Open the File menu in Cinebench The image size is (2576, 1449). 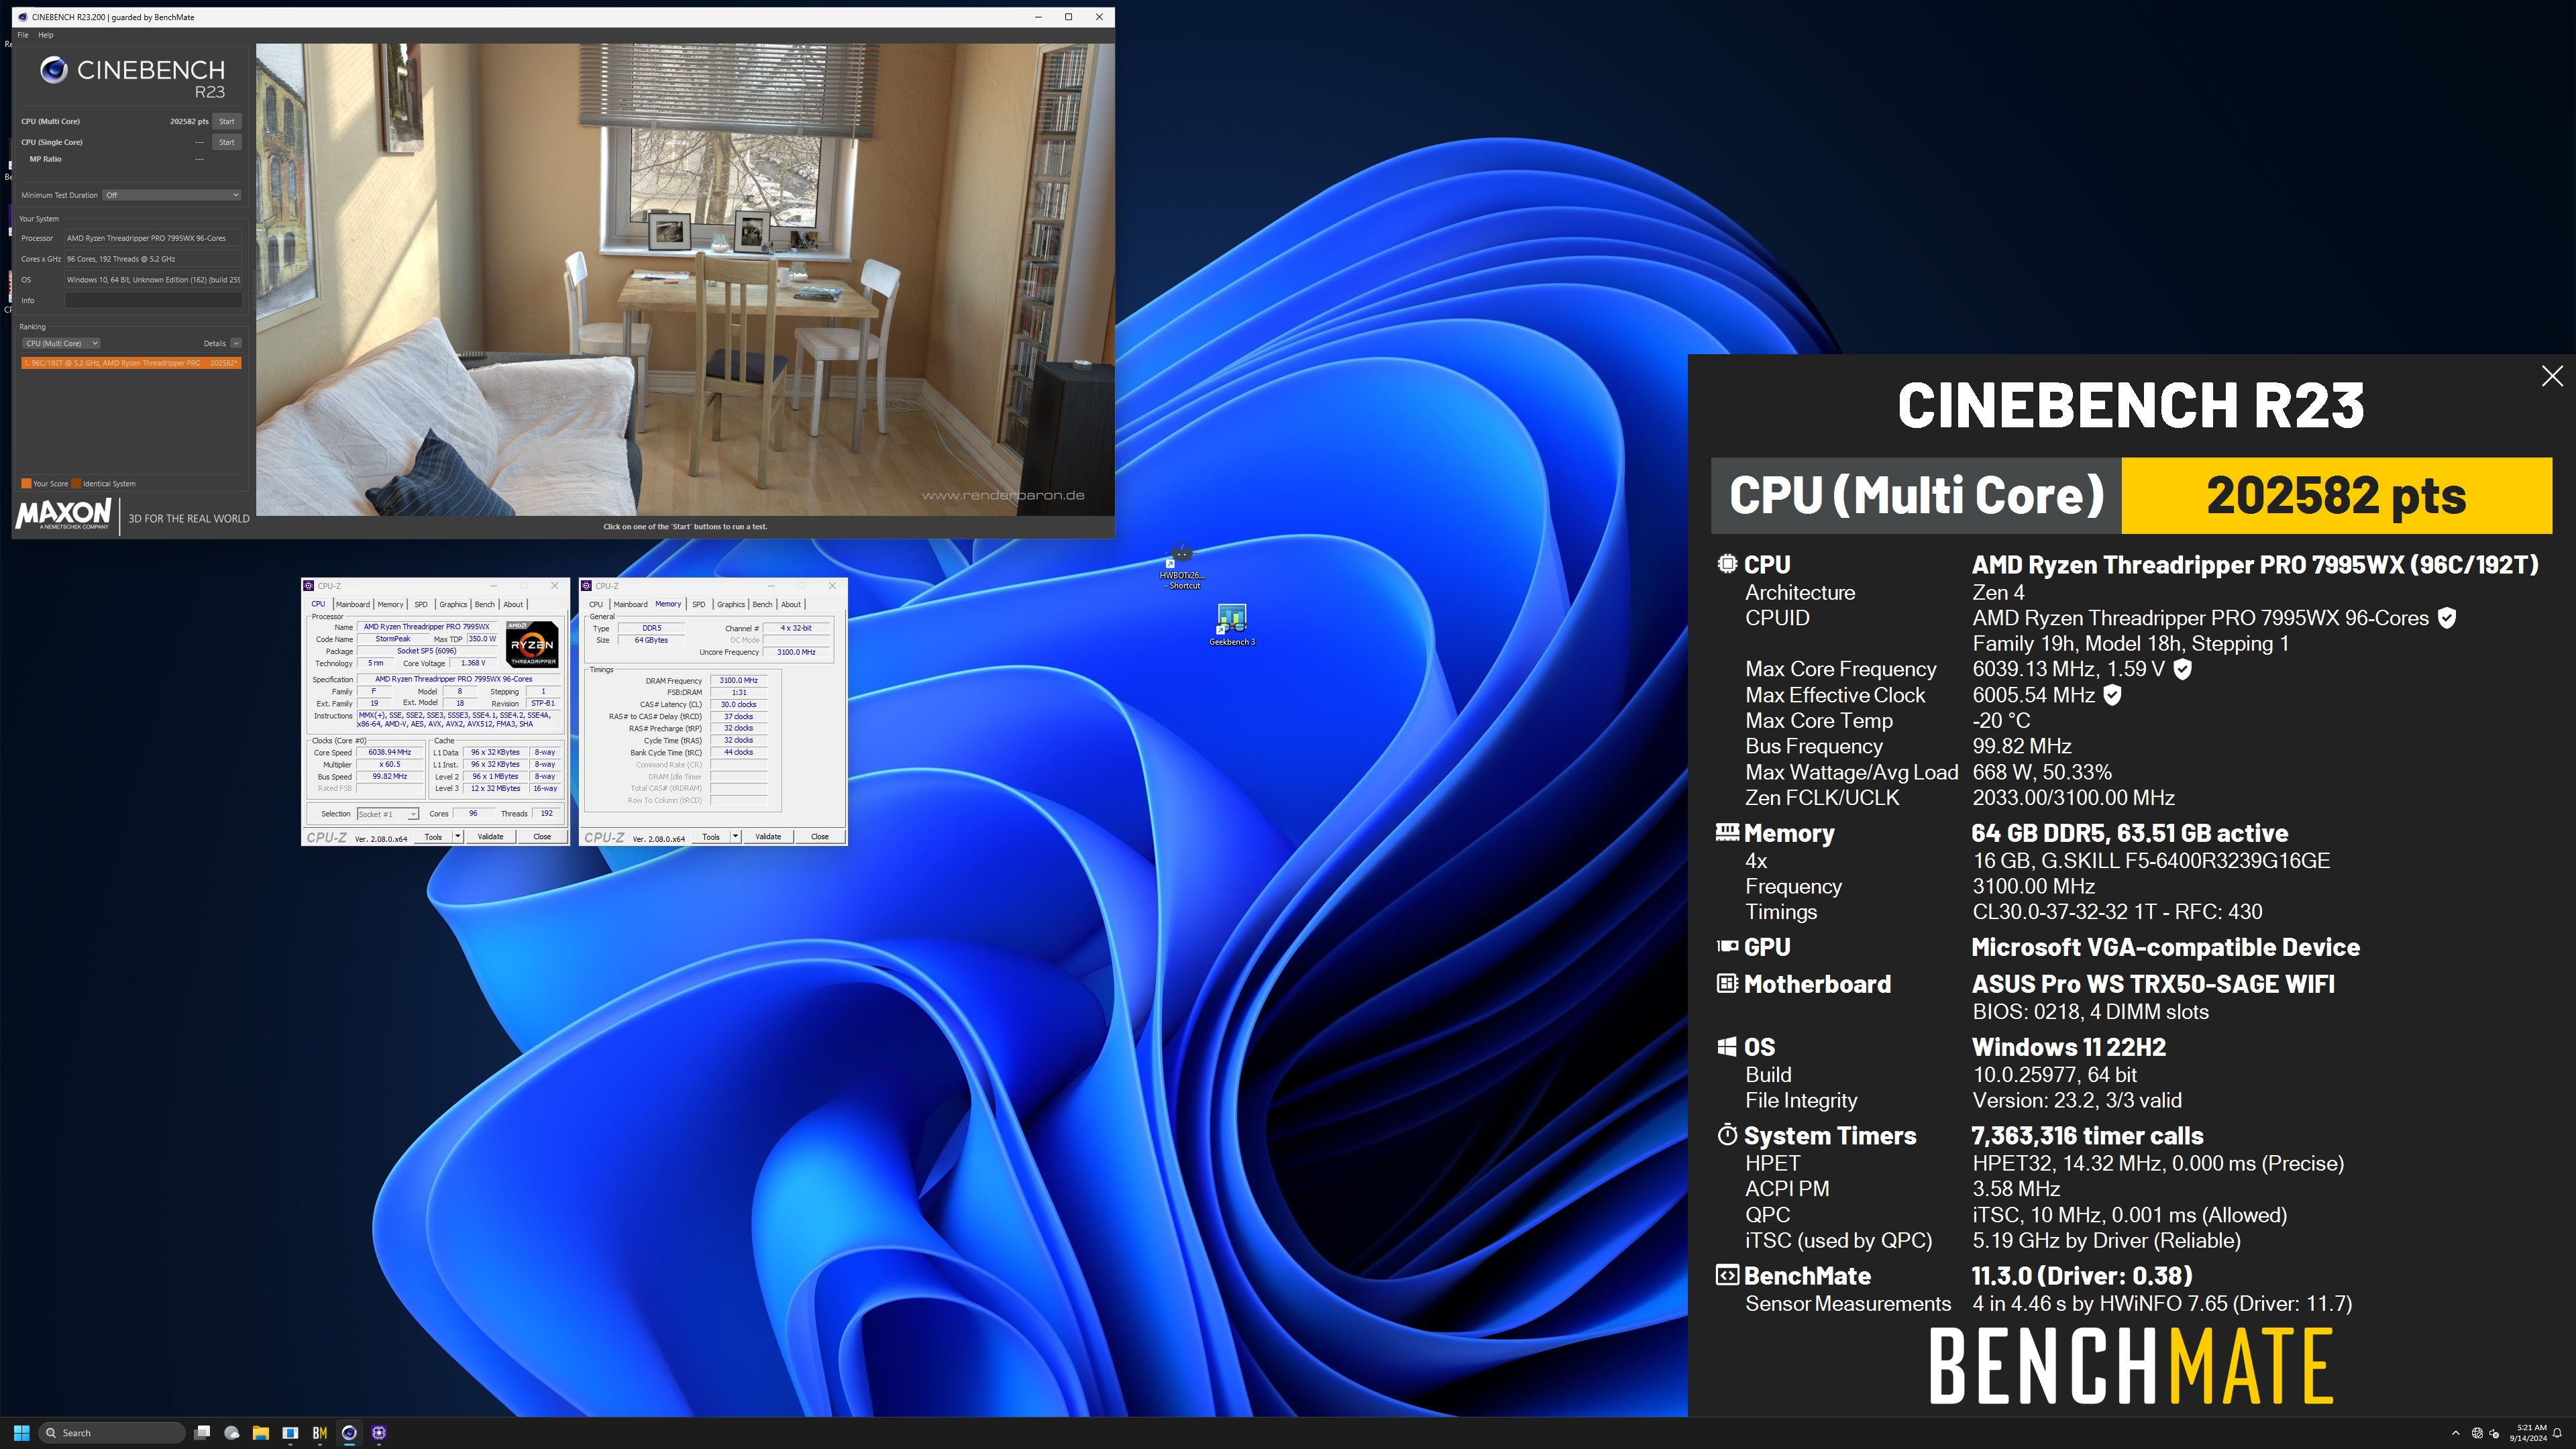click(23, 35)
